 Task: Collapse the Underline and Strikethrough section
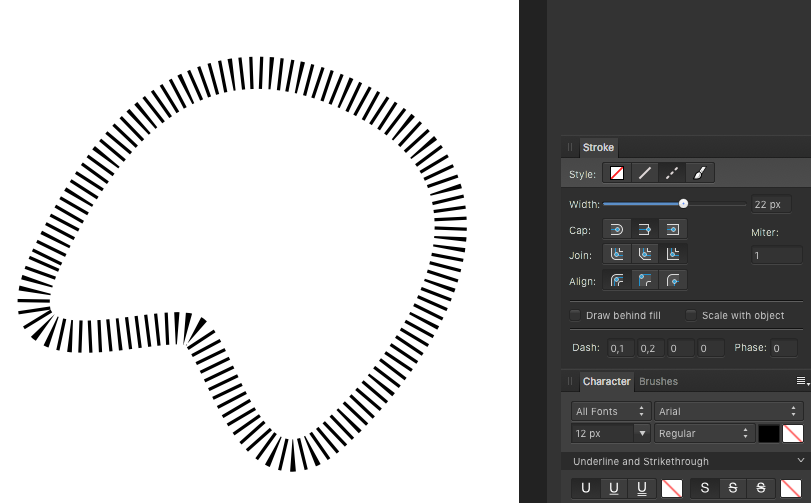(x=801, y=460)
